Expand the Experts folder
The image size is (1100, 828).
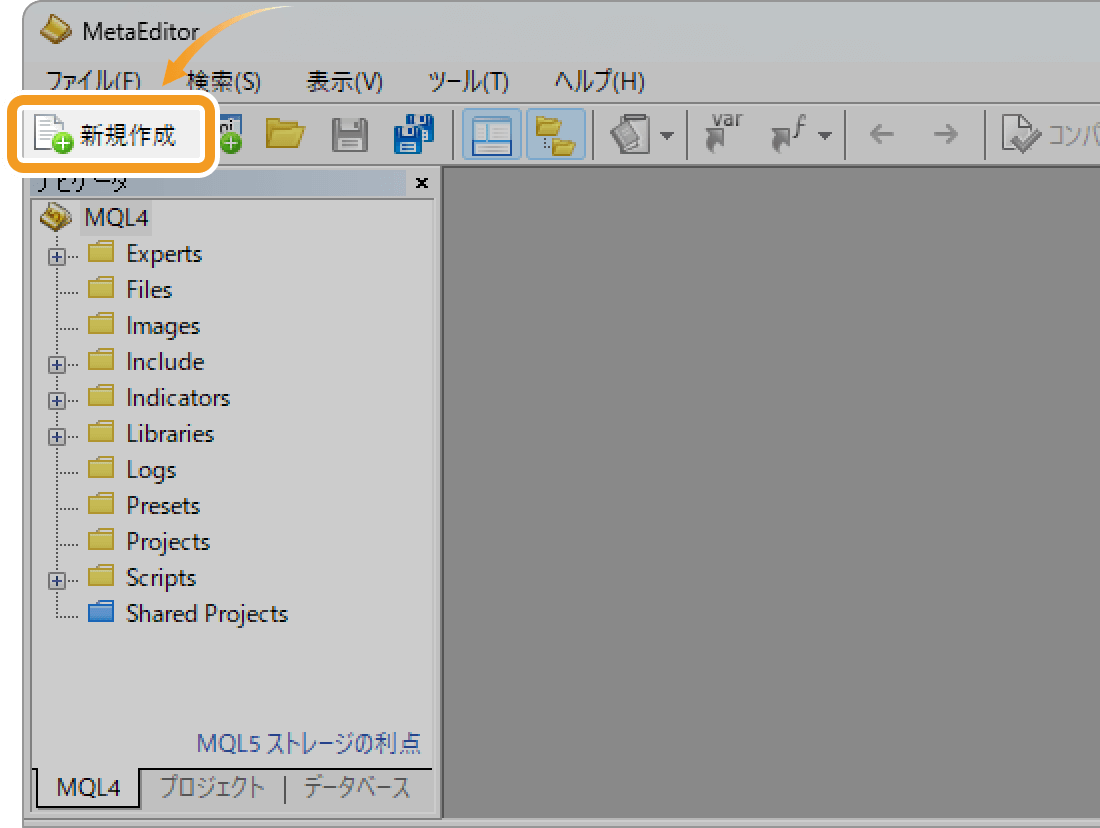(57, 256)
